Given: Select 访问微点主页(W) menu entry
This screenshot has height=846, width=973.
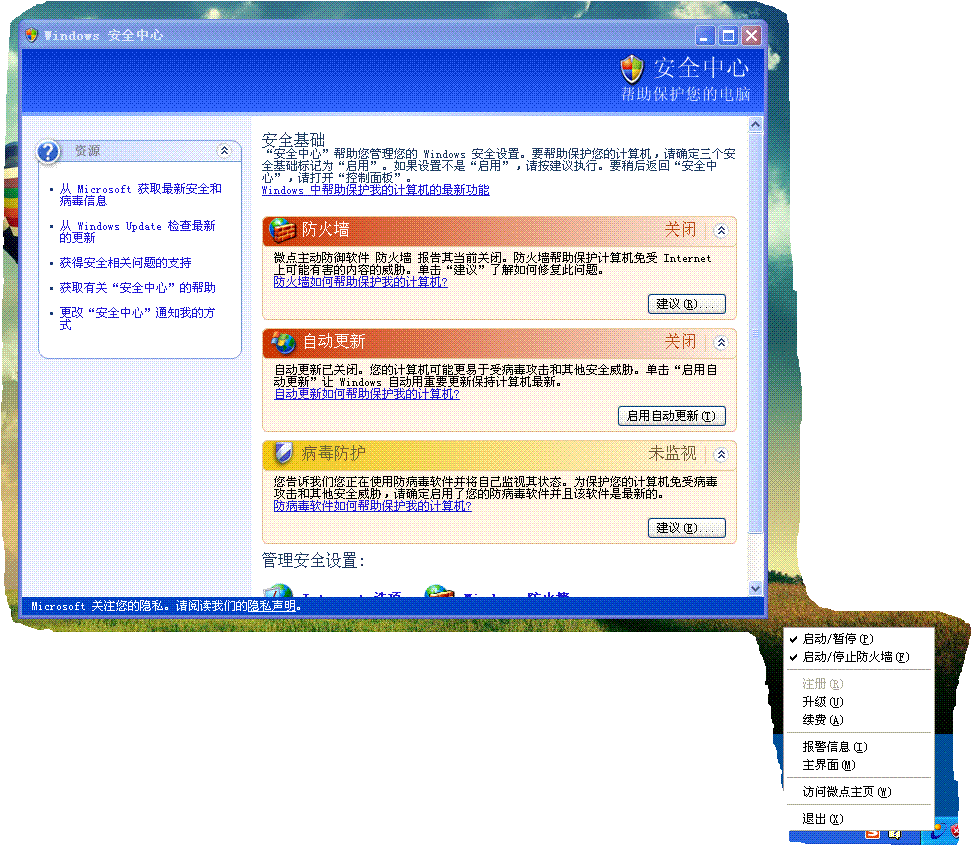Looking at the screenshot, I should 859,791.
